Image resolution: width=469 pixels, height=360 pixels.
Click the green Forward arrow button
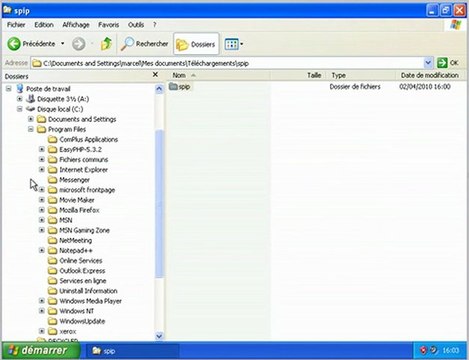pos(79,44)
